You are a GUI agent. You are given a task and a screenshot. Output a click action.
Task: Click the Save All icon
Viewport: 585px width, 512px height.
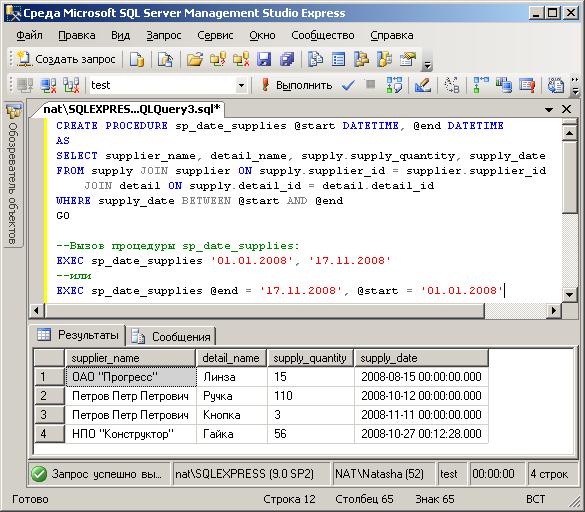[287, 59]
